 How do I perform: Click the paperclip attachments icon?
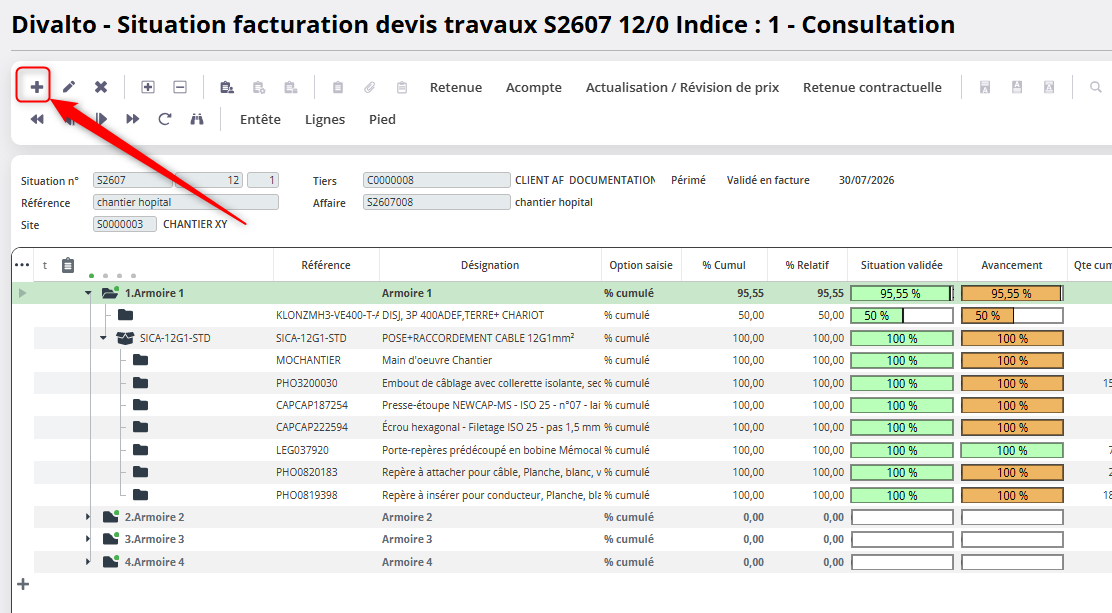[369, 87]
